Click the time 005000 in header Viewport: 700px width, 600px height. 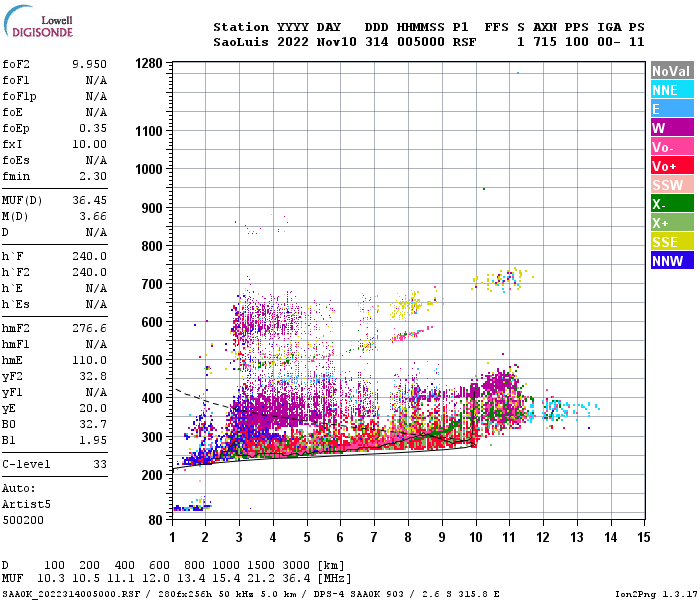pyautogui.click(x=421, y=42)
